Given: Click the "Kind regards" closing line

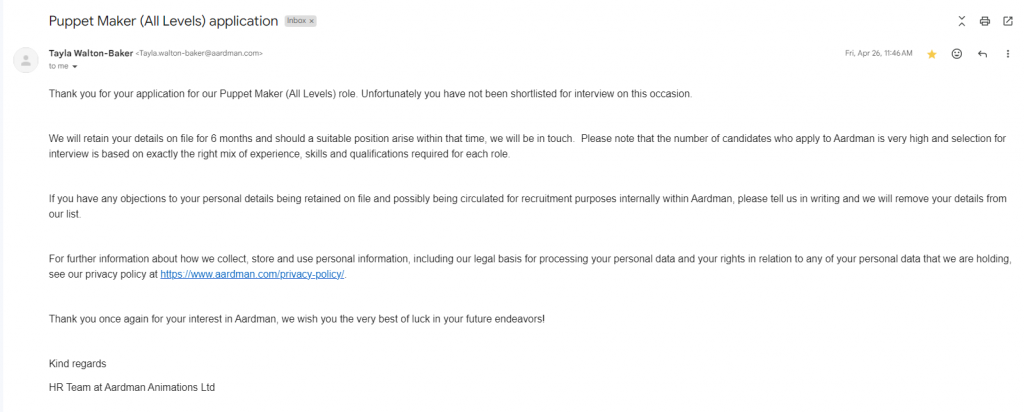Looking at the screenshot, I should 78,364.
